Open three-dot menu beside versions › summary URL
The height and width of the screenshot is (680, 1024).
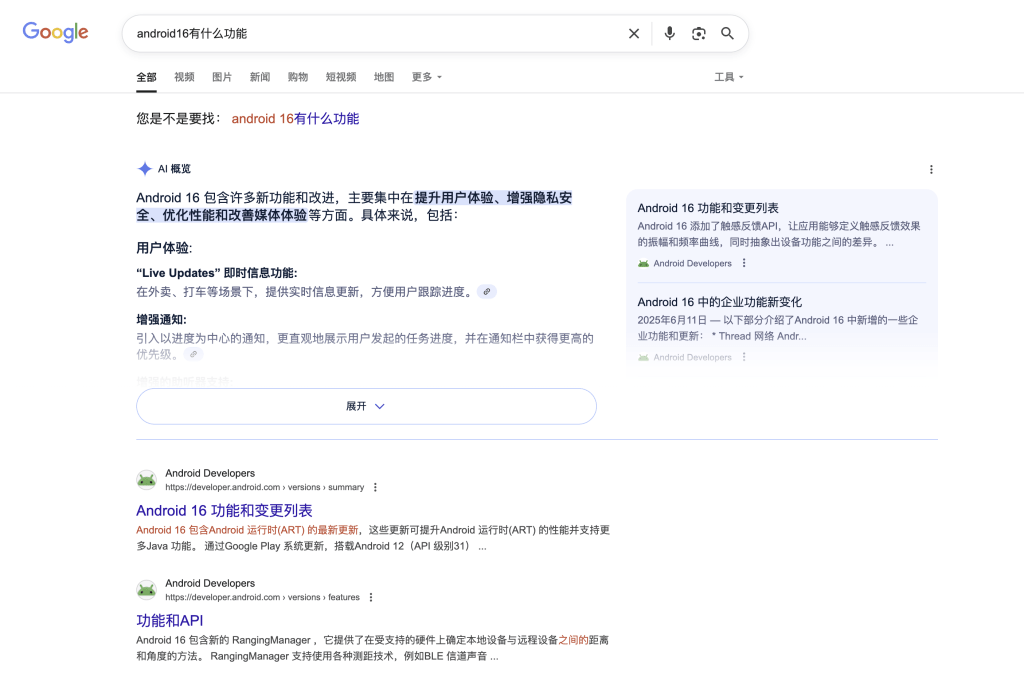pyautogui.click(x=375, y=487)
